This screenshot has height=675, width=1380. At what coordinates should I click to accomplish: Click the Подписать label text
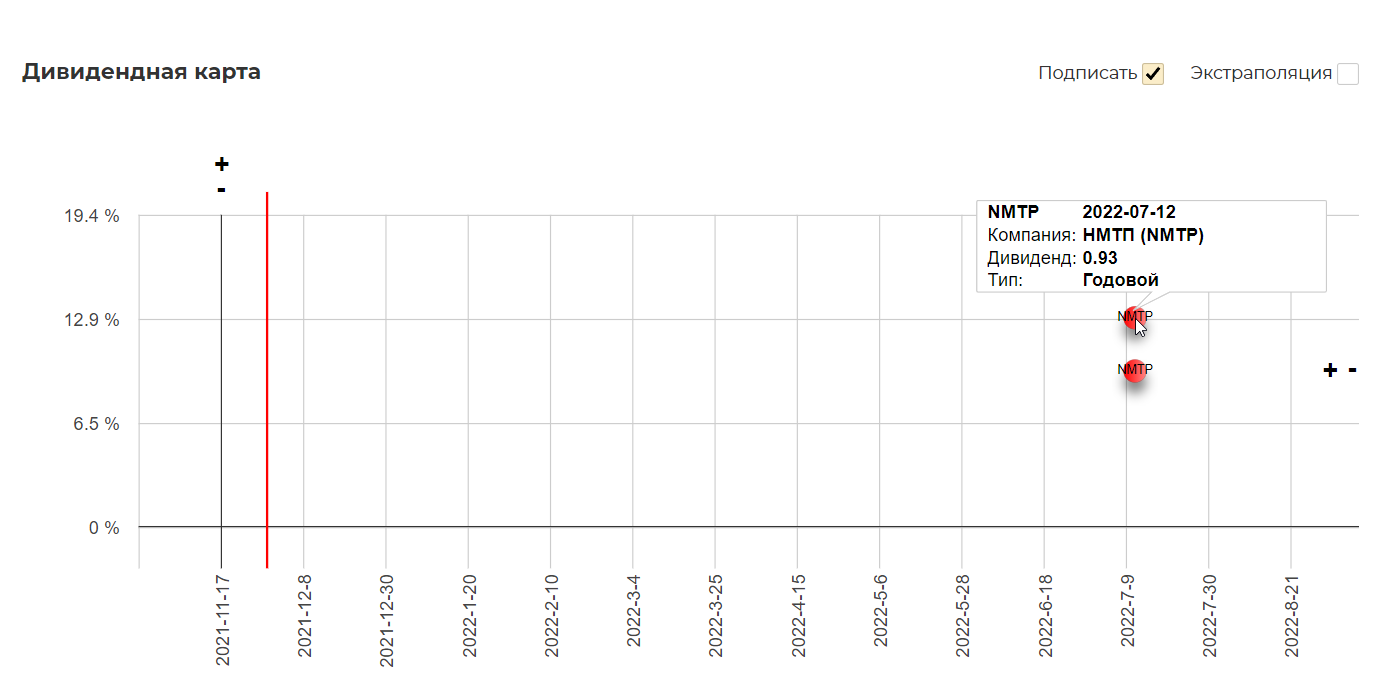click(1087, 73)
